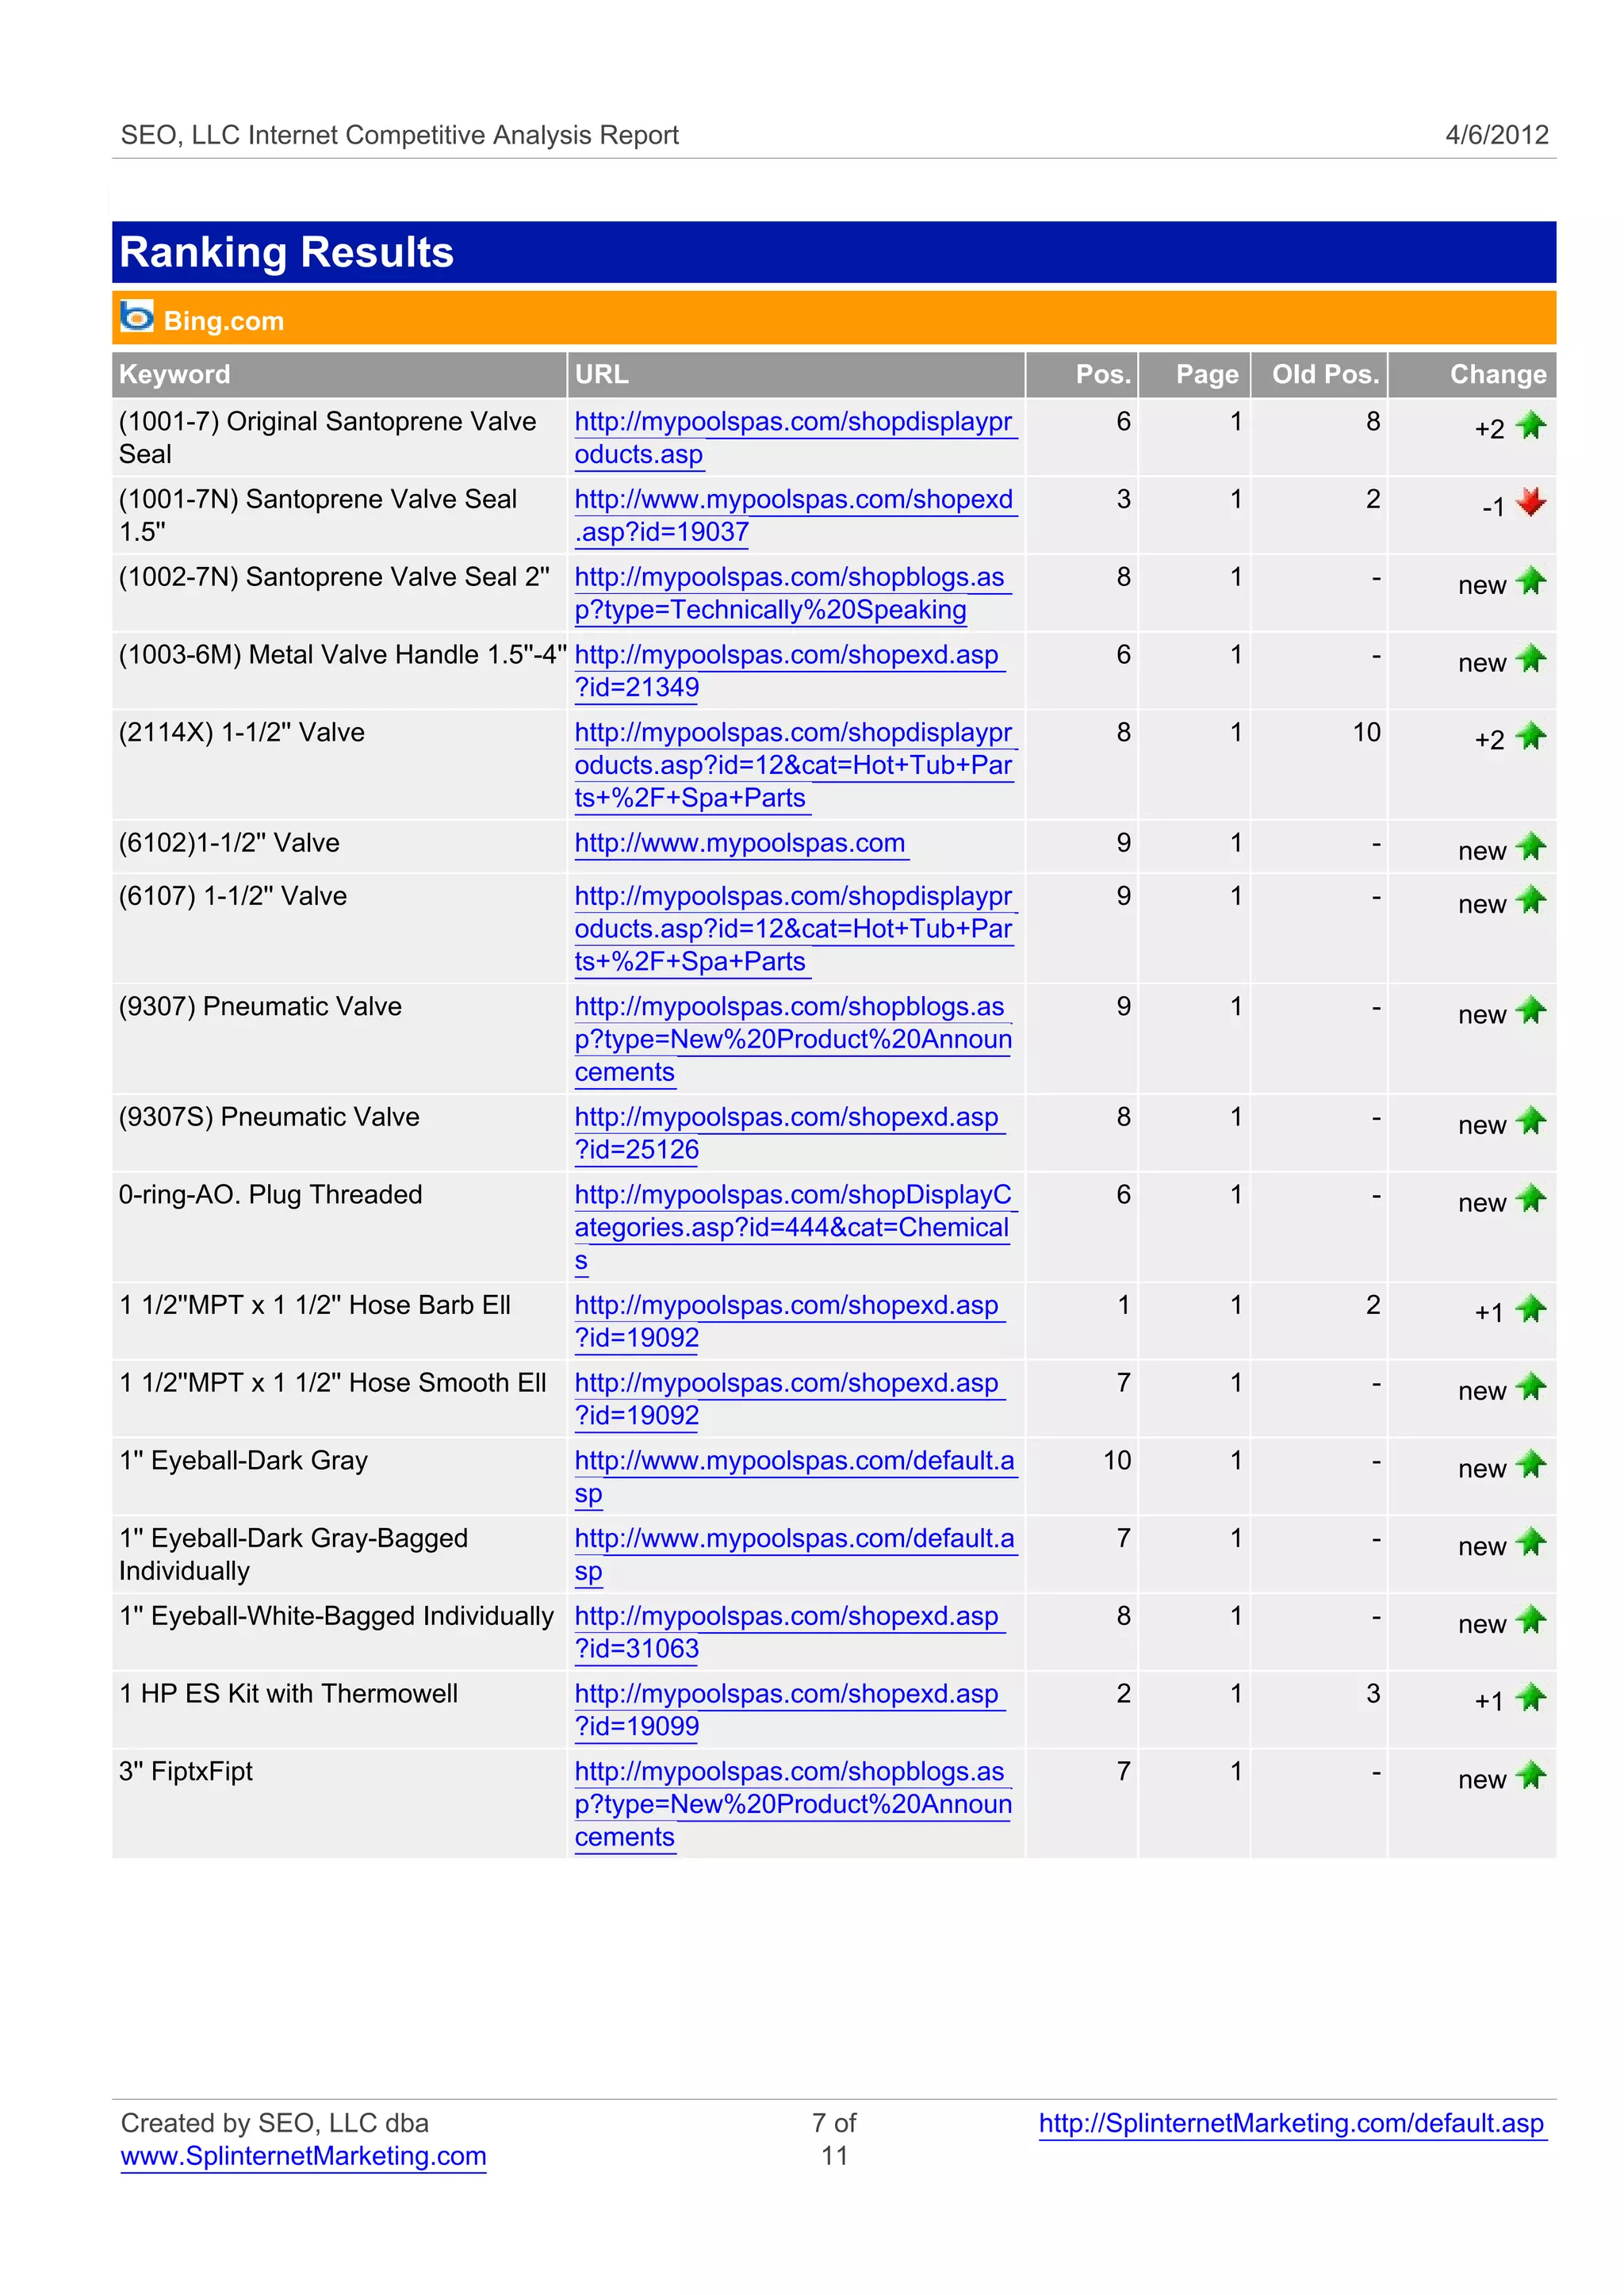Open shopexd.asp?id=25126 link
This screenshot has height=2295, width=1624.
point(789,1133)
